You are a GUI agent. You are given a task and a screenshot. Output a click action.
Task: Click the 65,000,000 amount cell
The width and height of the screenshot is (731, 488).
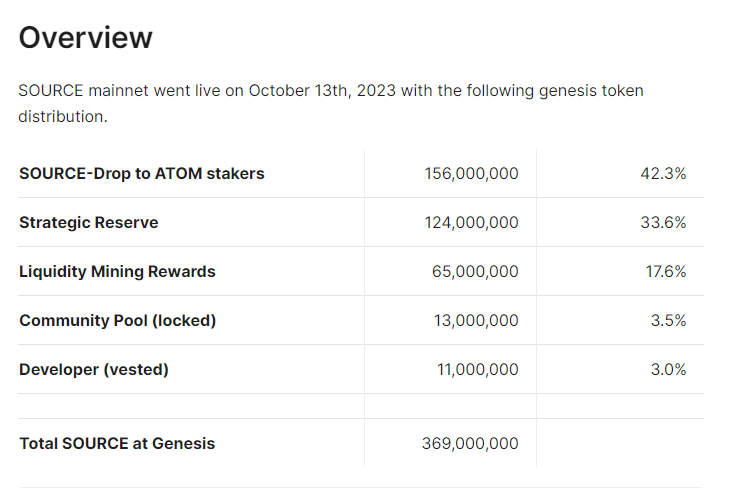pos(477,271)
